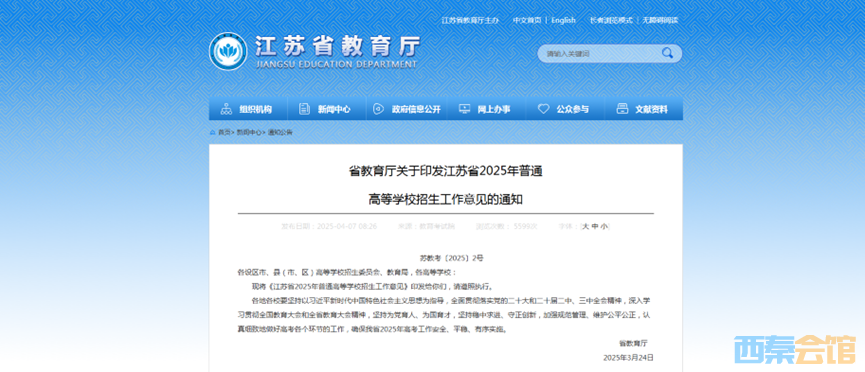
Task: Set font size to 中
Action: [x=595, y=226]
